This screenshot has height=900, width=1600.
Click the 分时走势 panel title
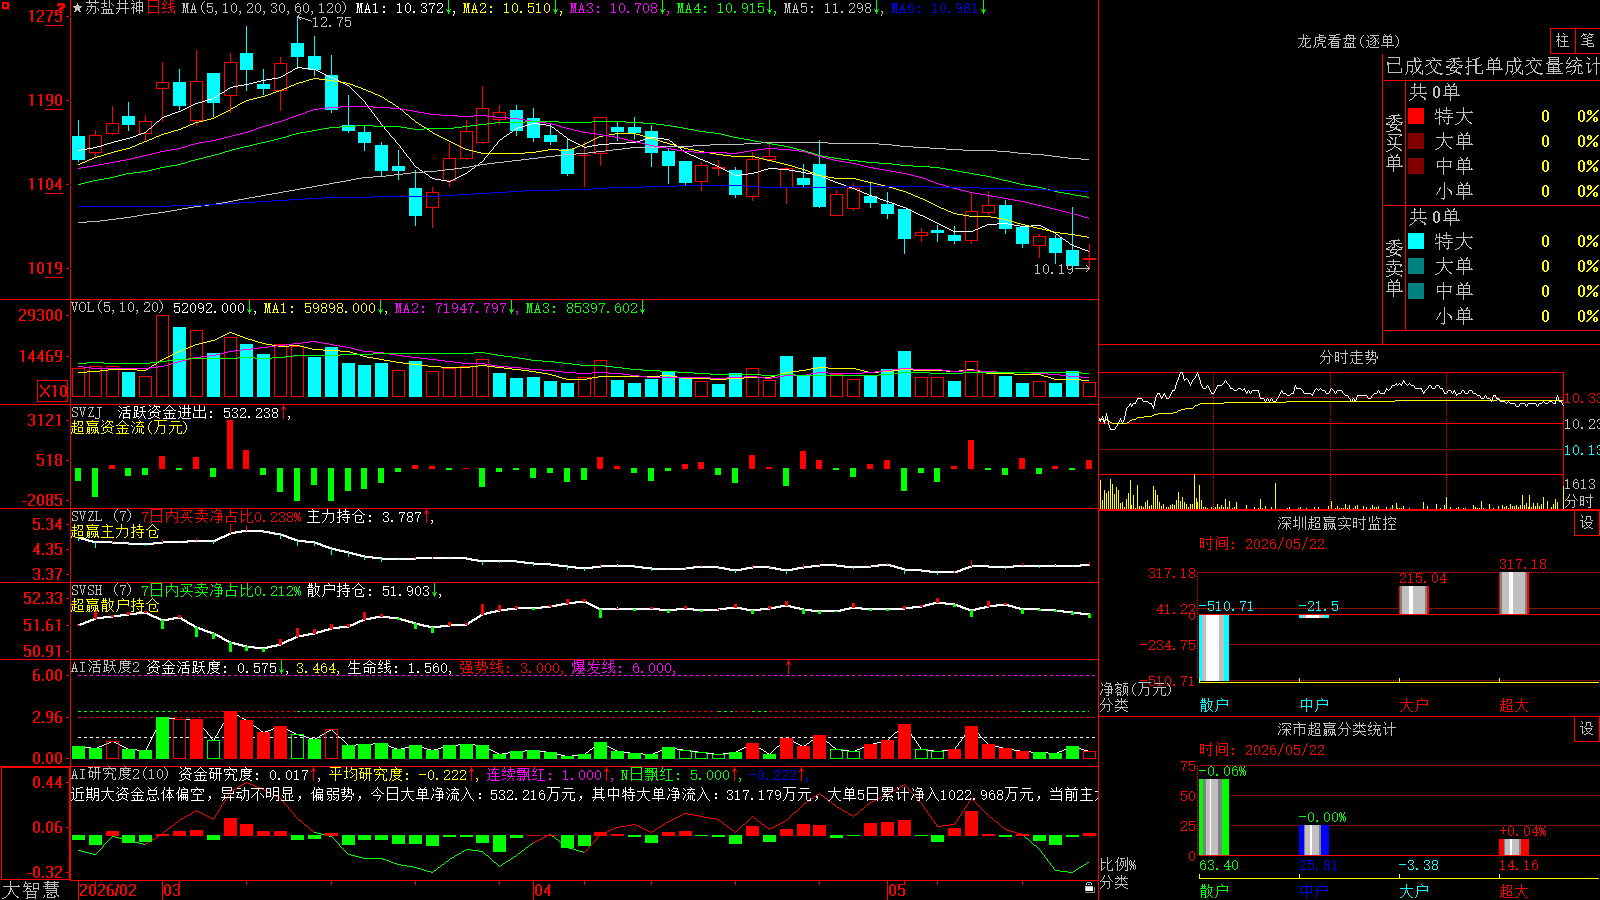(1348, 357)
